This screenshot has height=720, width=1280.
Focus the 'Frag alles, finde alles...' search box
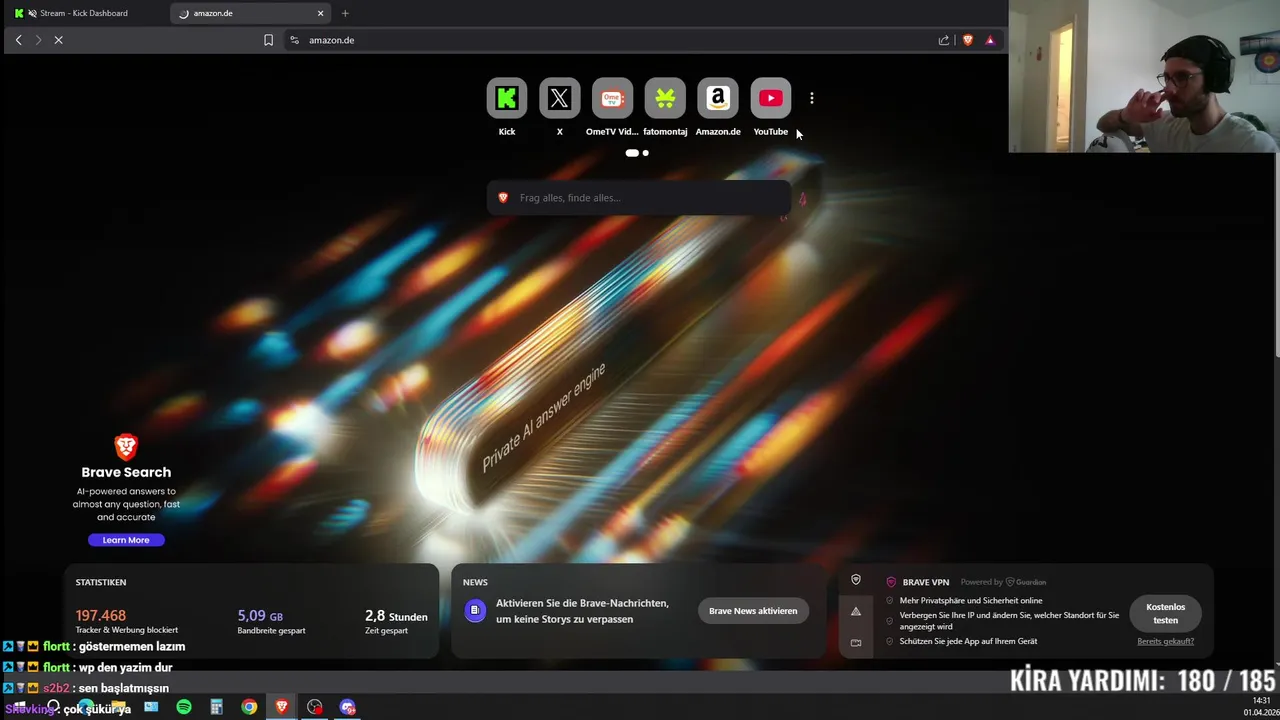tap(638, 198)
